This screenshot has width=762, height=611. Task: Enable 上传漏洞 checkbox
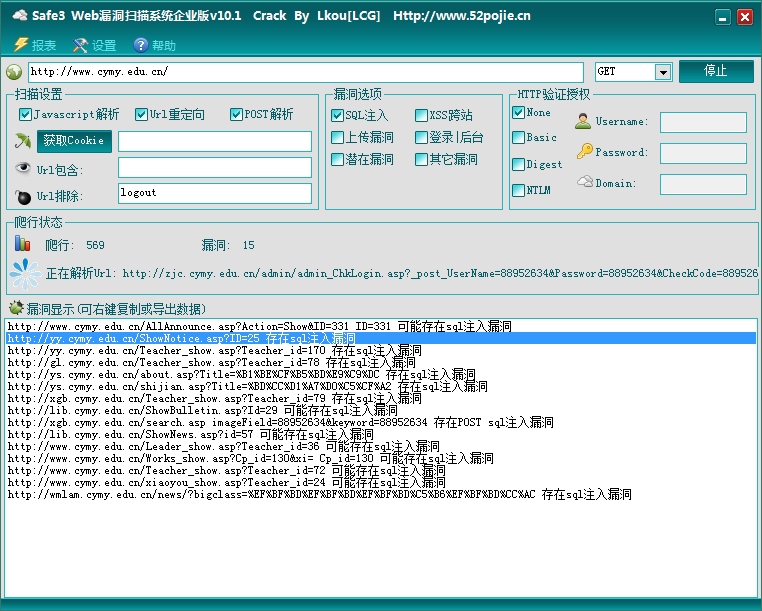[337, 138]
